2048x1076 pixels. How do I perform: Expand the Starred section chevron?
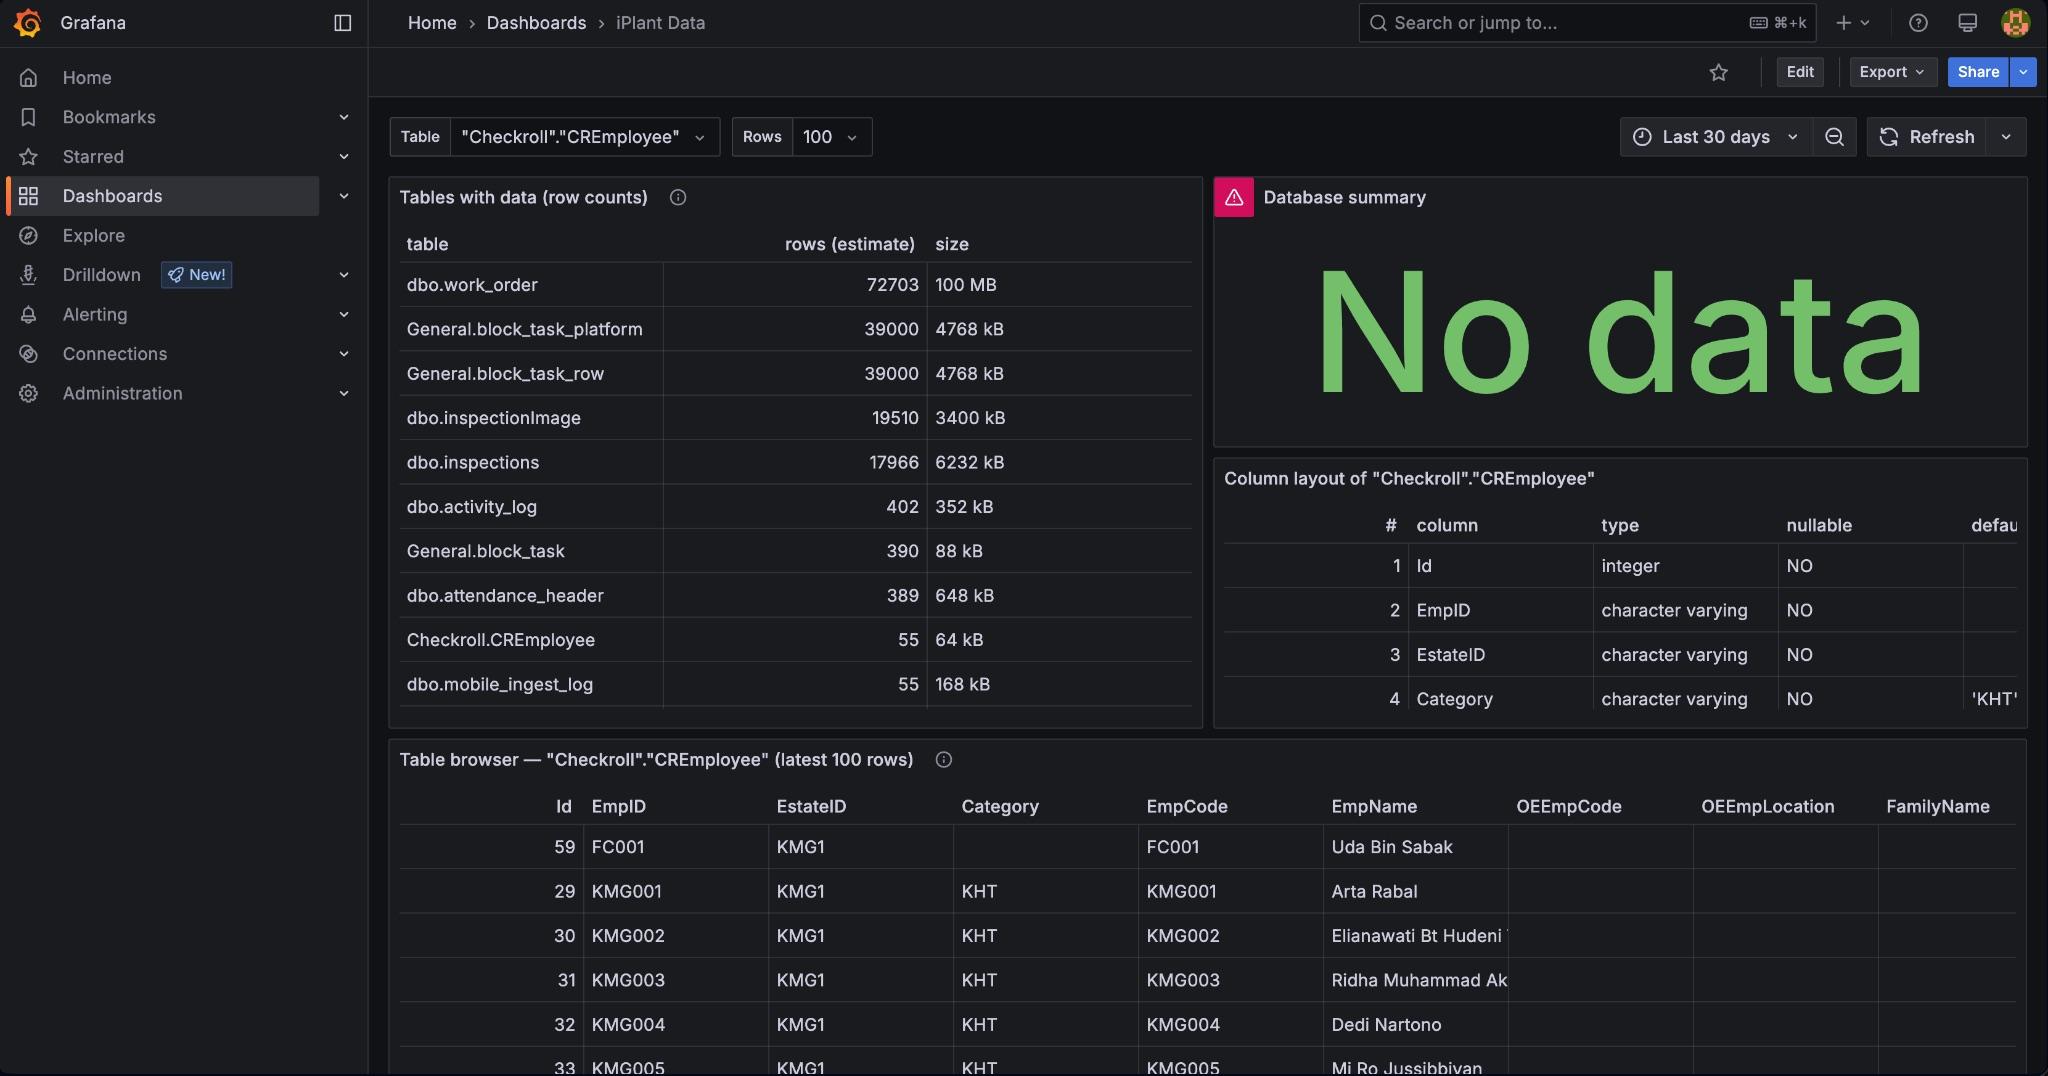344,157
